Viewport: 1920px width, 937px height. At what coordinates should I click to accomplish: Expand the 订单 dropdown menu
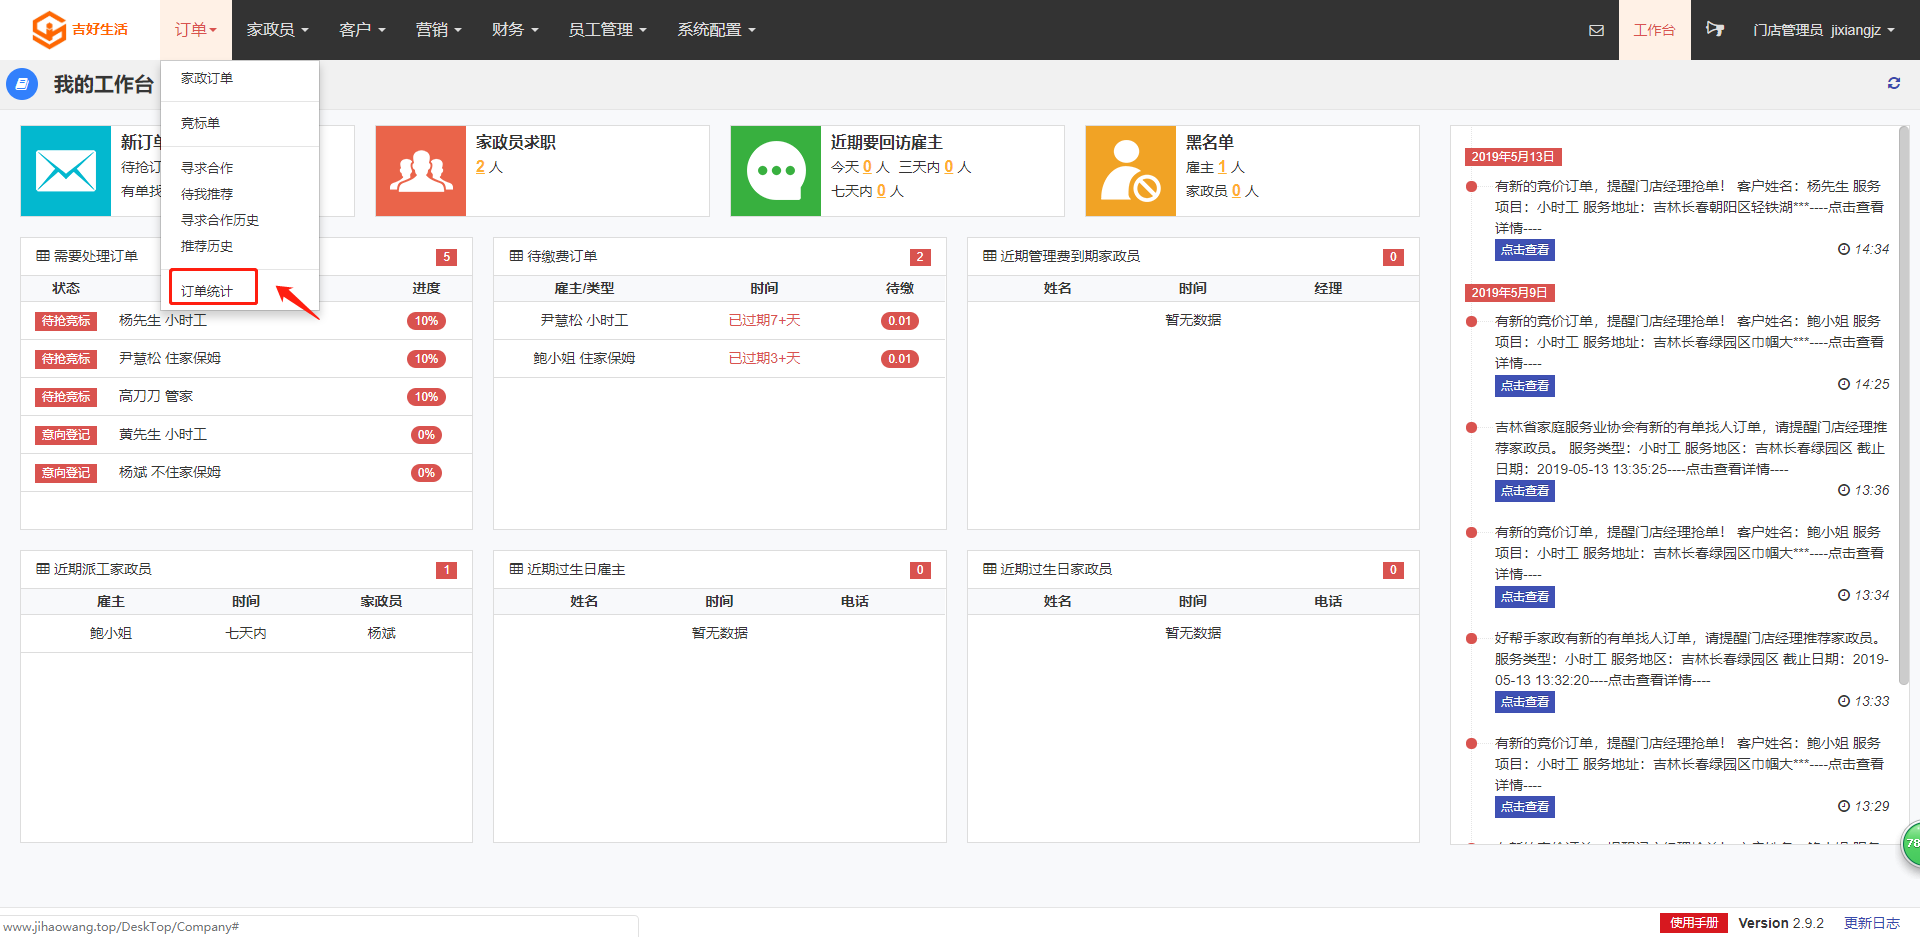tap(195, 30)
